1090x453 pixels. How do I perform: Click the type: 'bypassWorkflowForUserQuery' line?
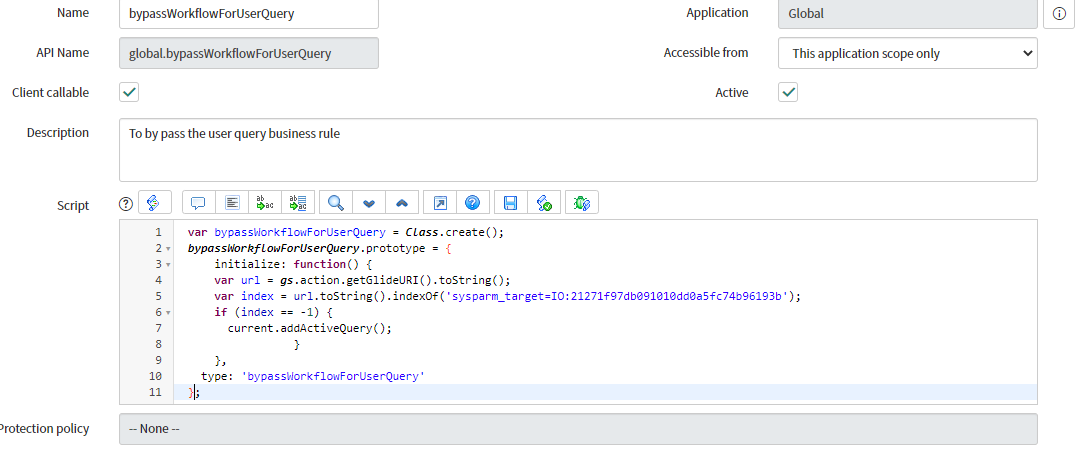click(x=313, y=376)
